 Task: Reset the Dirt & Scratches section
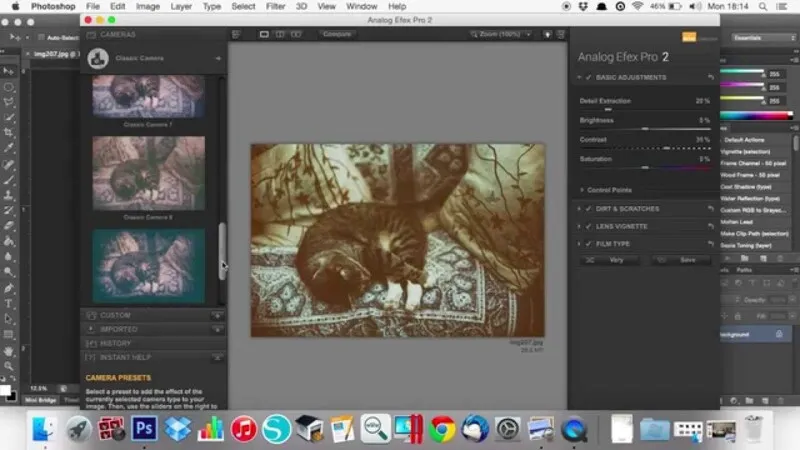[711, 209]
